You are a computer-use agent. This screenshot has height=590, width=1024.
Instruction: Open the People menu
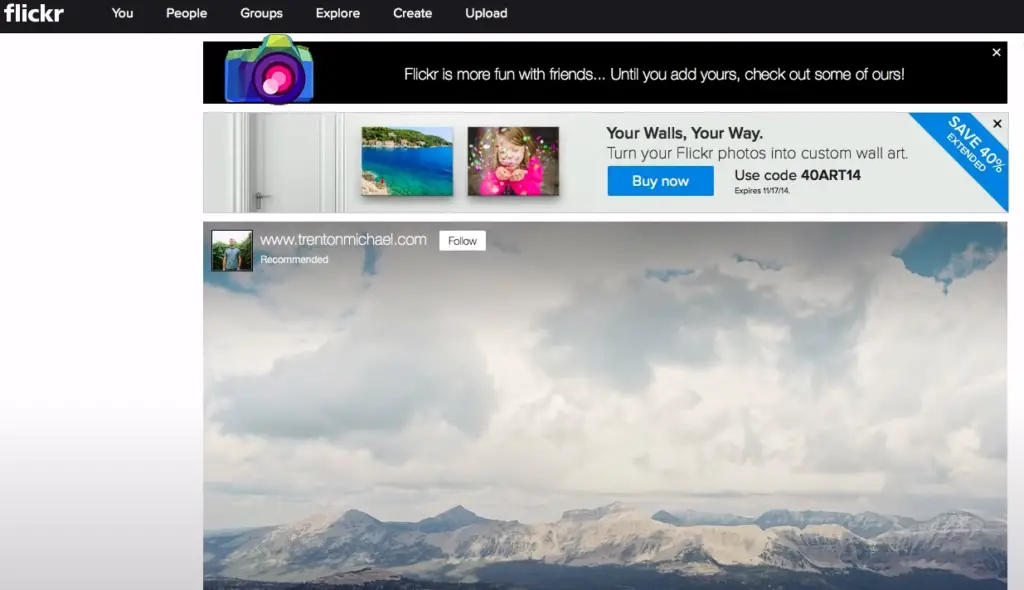tap(186, 13)
